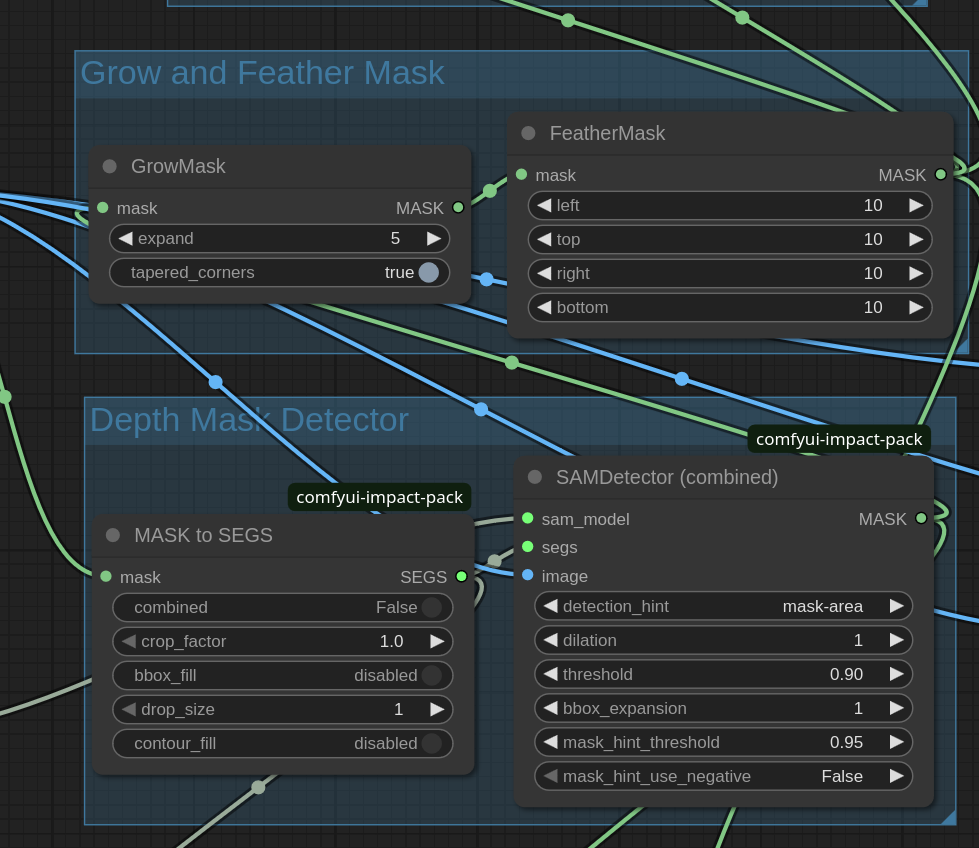Screen dimensions: 979x848
Task: Click the MASK to SEGS node title
Action: pyautogui.click(x=203, y=535)
